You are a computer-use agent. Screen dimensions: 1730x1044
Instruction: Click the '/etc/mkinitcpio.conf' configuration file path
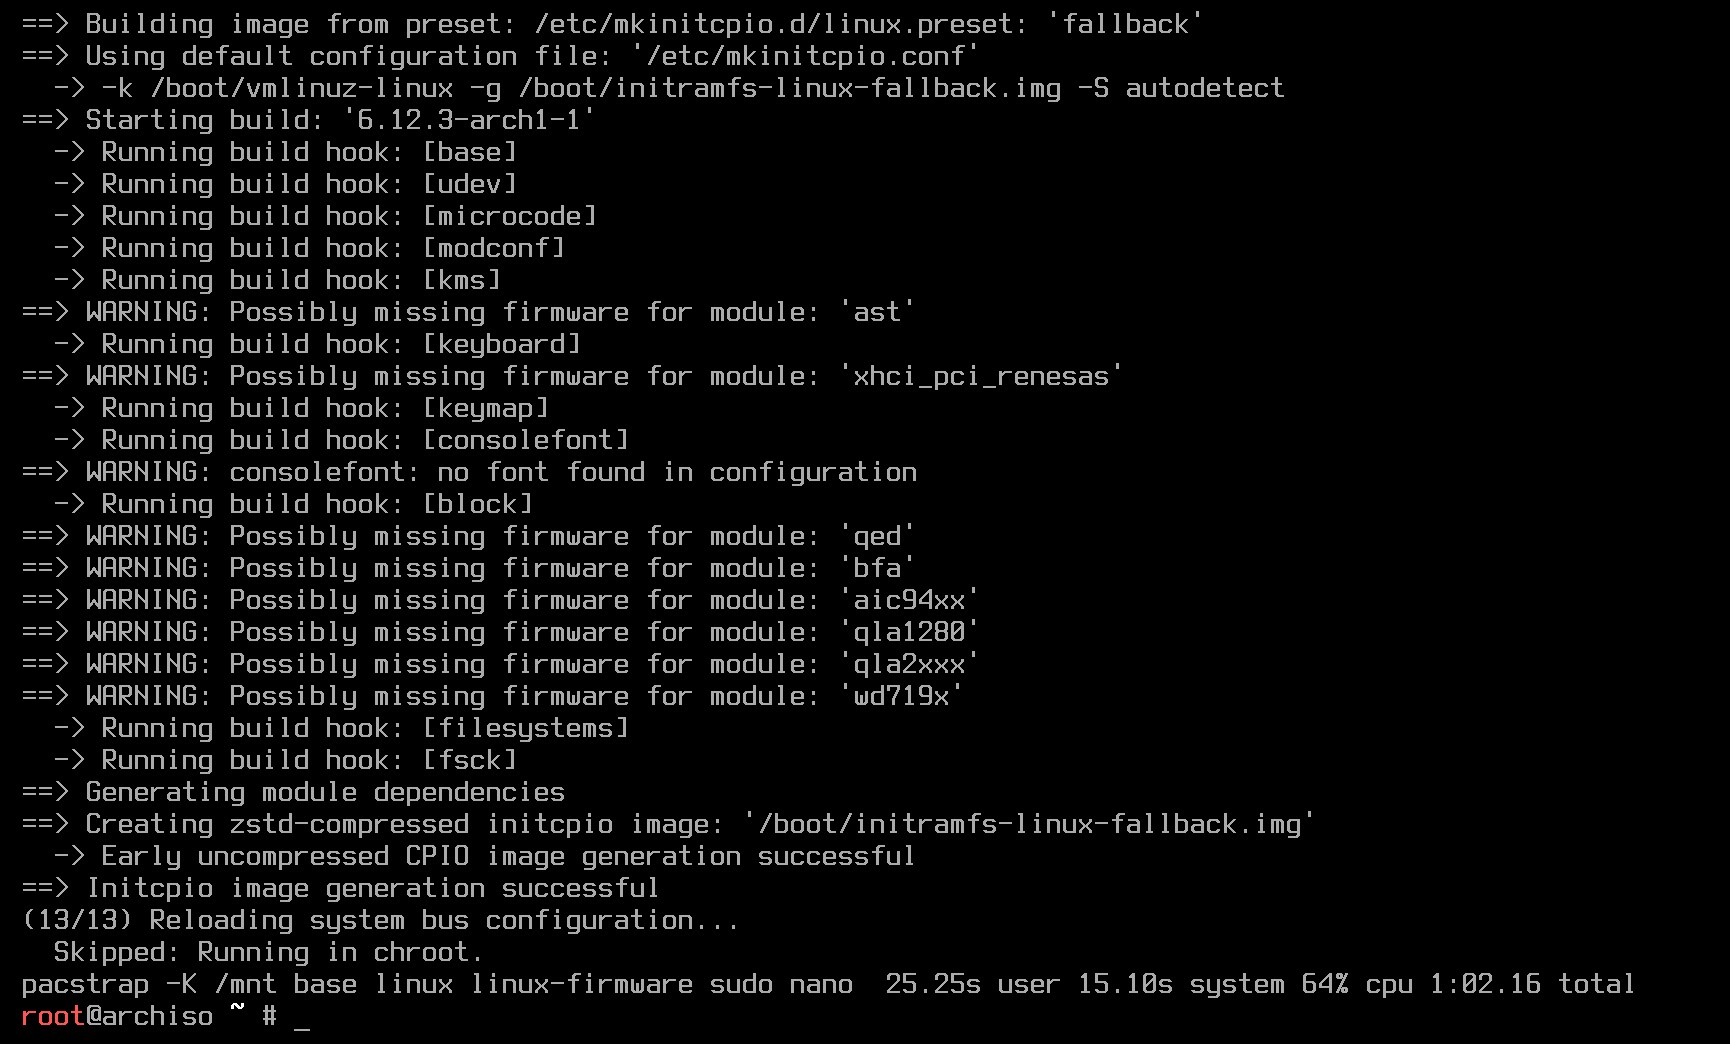coord(805,56)
